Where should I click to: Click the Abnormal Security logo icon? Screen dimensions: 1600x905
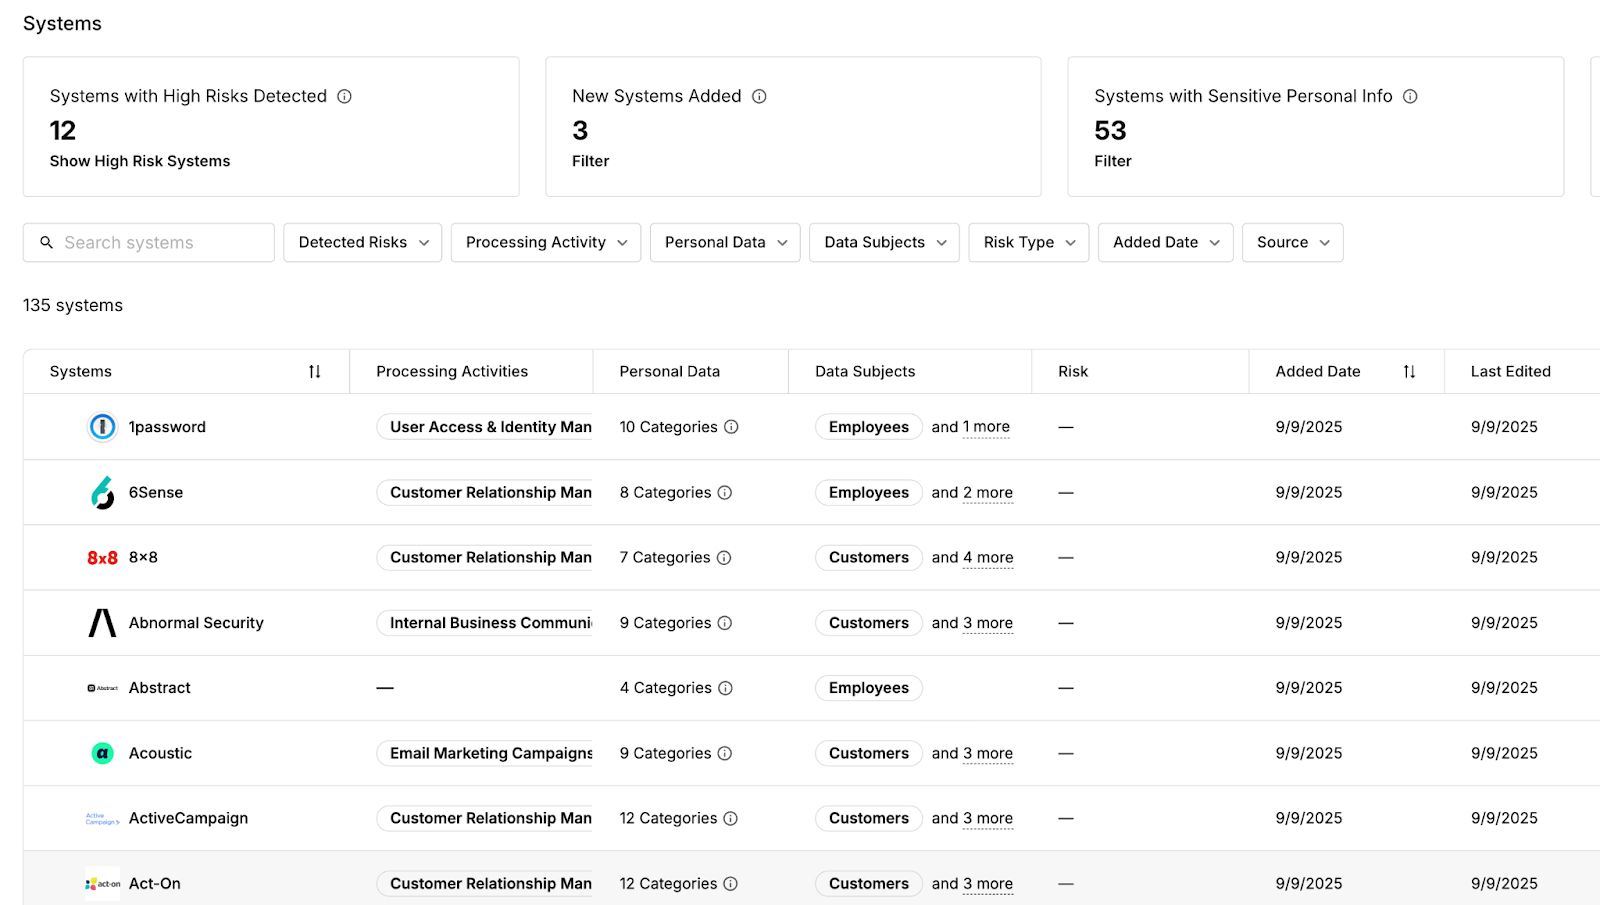pos(102,623)
